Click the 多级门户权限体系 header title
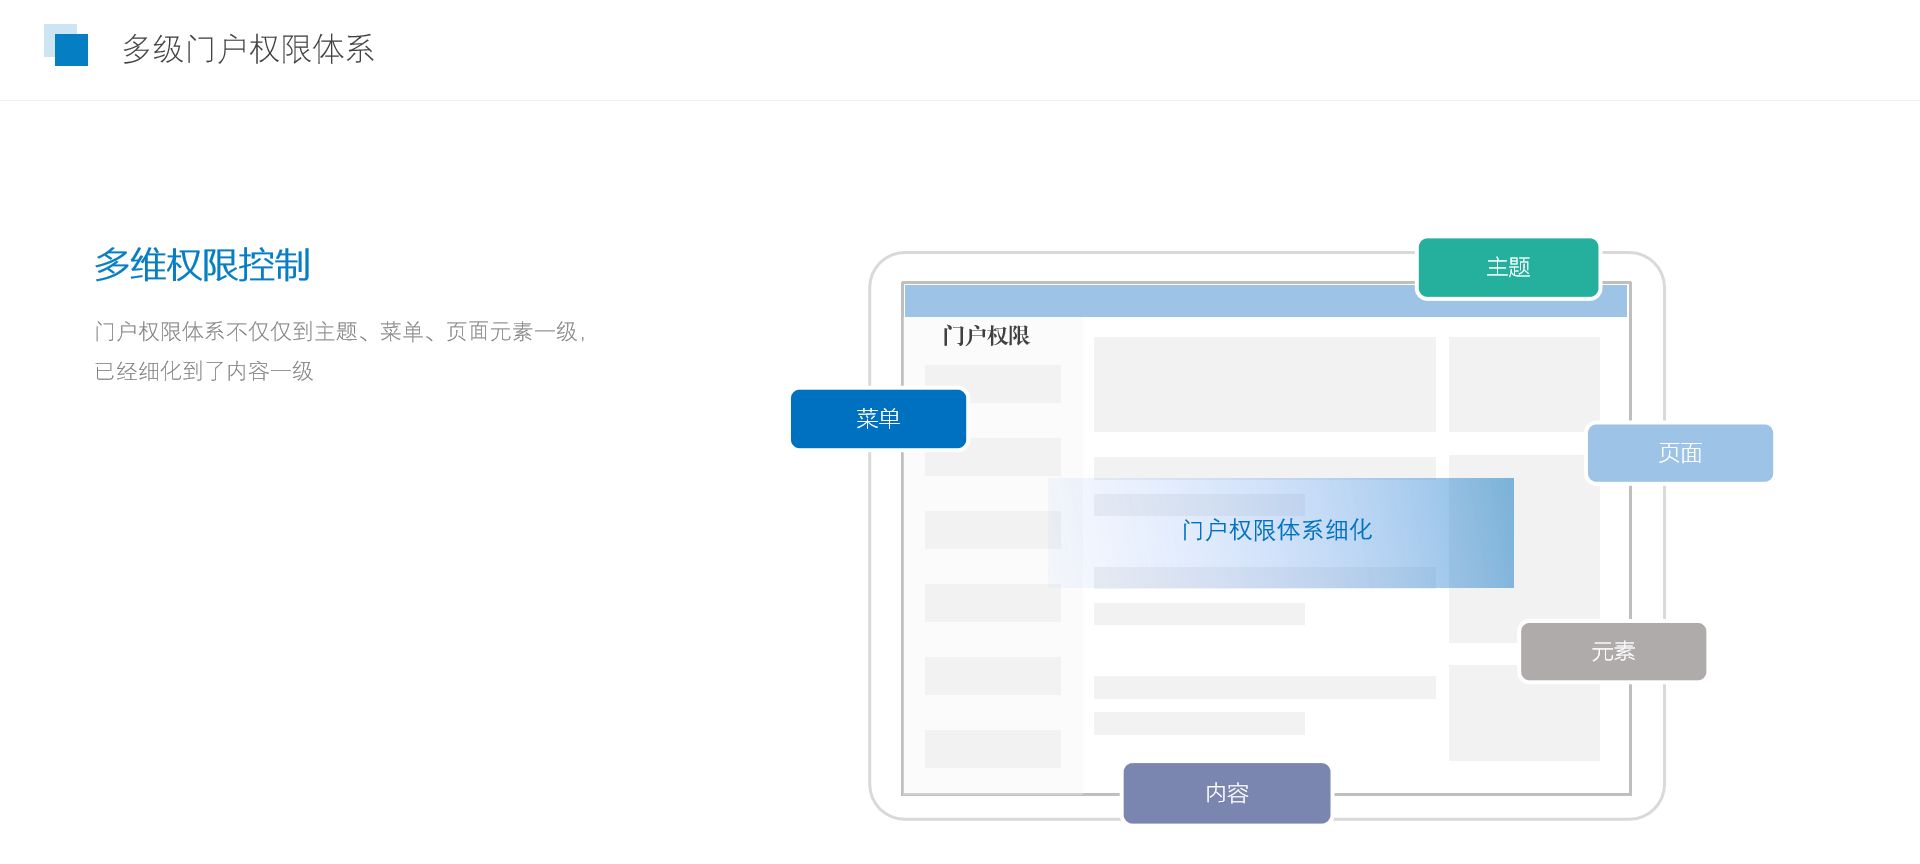Image resolution: width=1920 pixels, height=864 pixels. pos(247,49)
